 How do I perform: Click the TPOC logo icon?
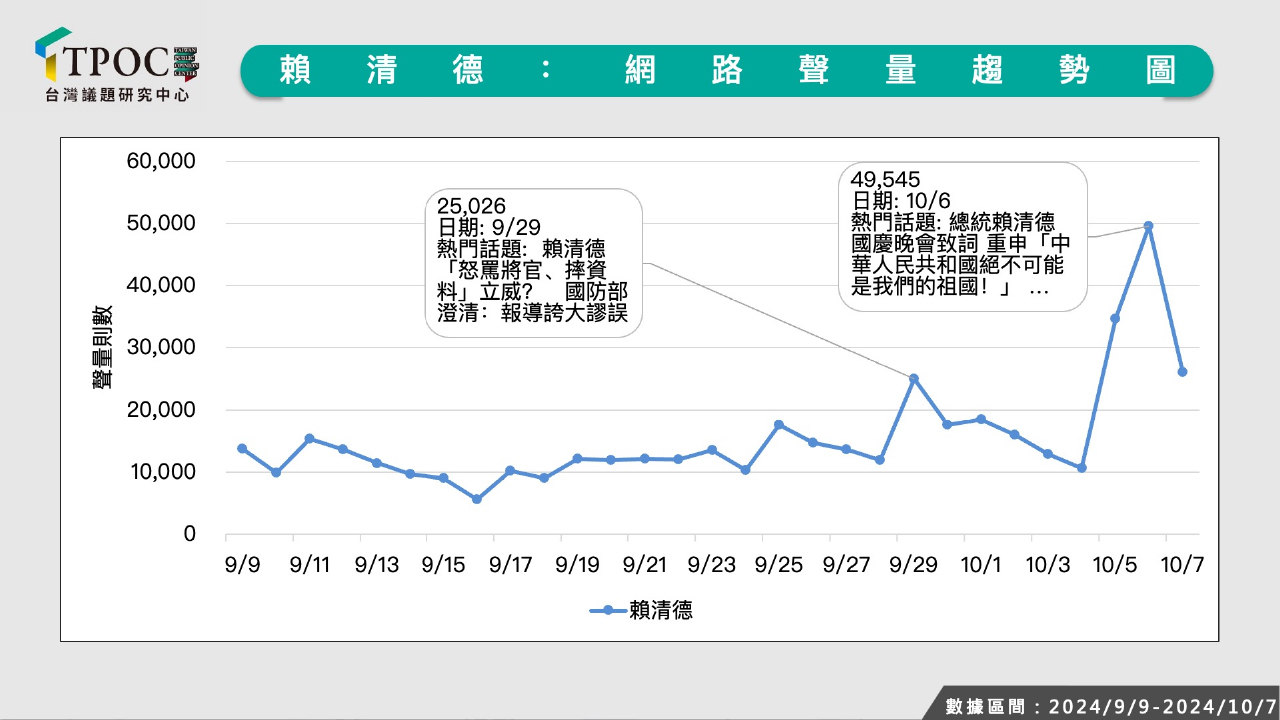coord(52,55)
